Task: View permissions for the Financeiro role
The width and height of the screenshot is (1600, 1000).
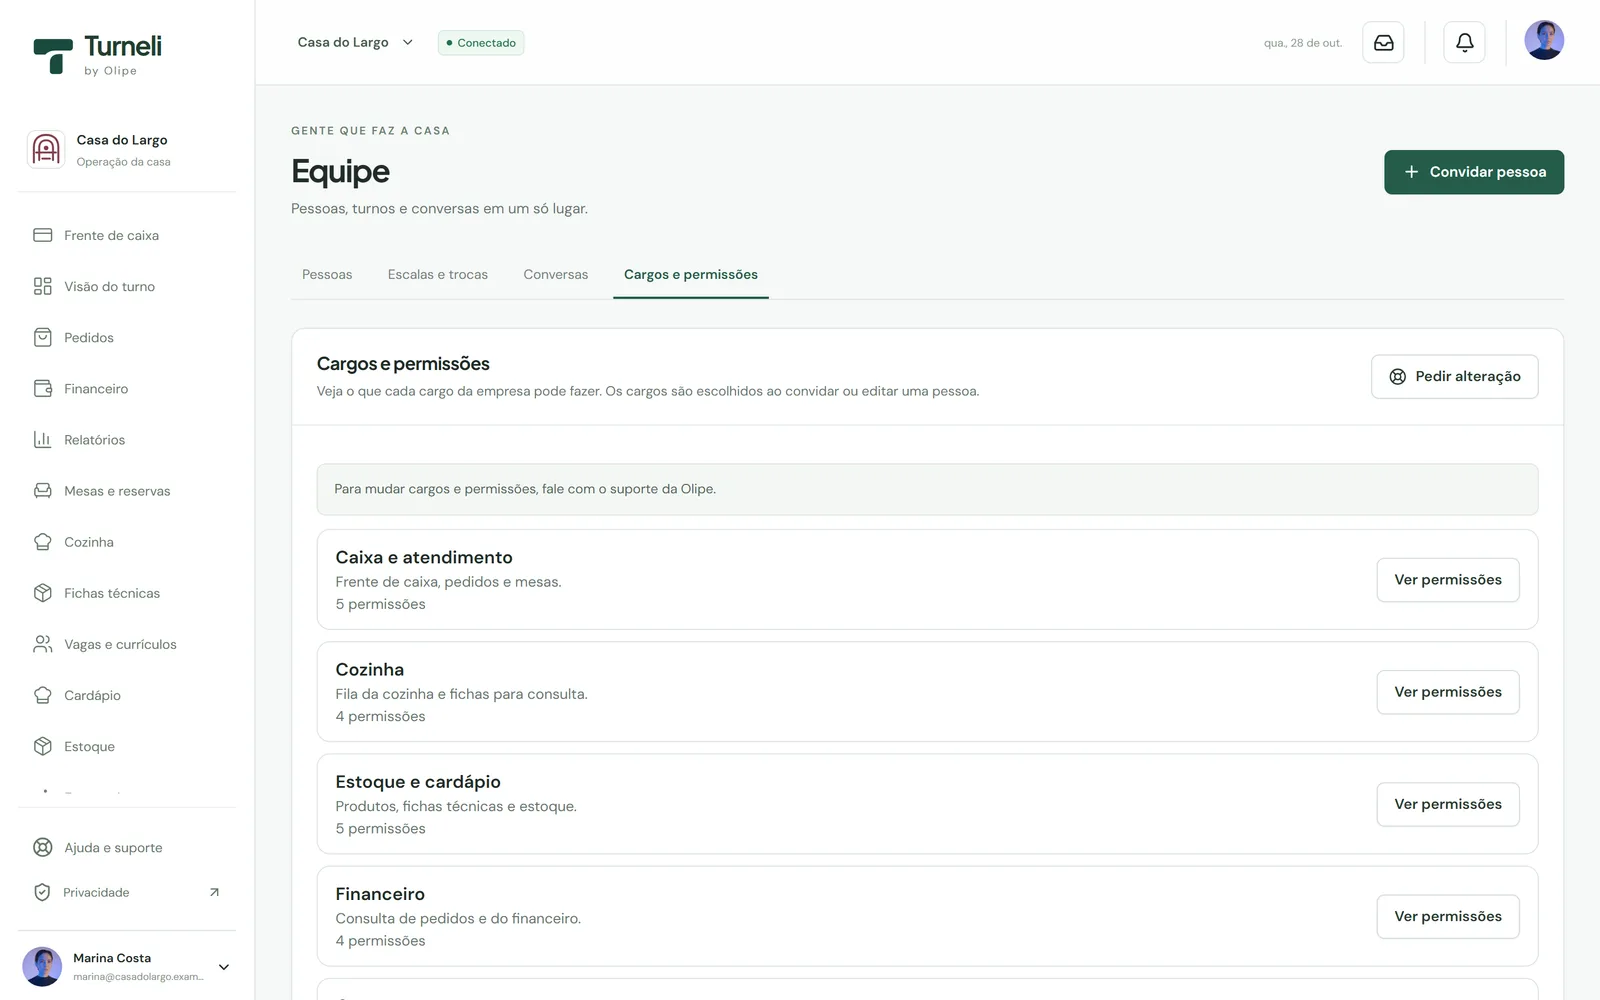Action: pos(1448,916)
